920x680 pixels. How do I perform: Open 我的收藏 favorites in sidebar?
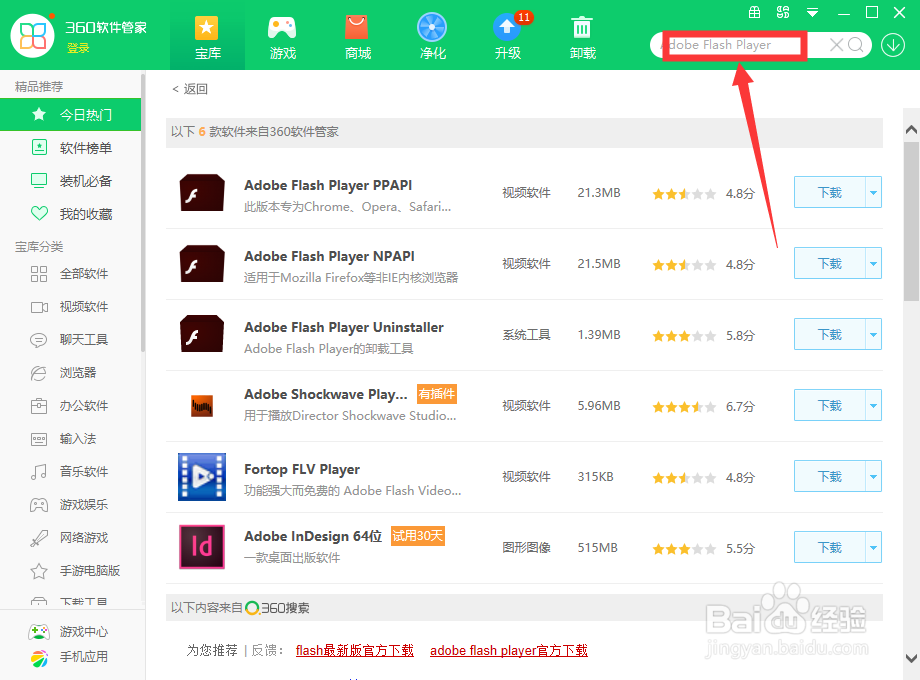click(x=70, y=214)
